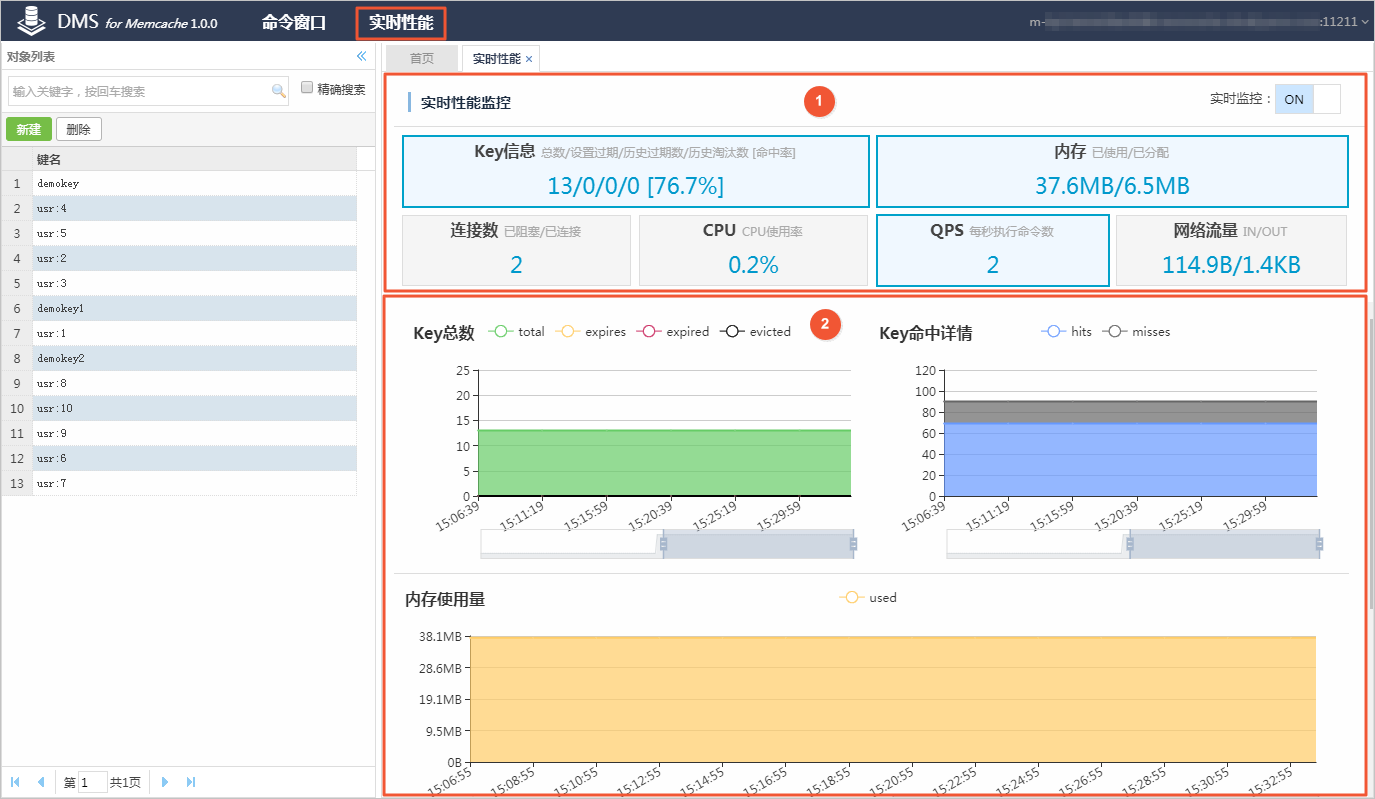
Task: Check the 精确搜索 checkbox
Action: point(307,88)
